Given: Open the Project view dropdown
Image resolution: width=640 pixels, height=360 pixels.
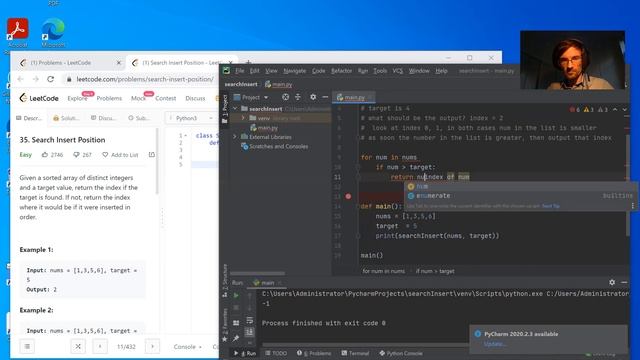Looking at the screenshot, I should (x=251, y=97).
